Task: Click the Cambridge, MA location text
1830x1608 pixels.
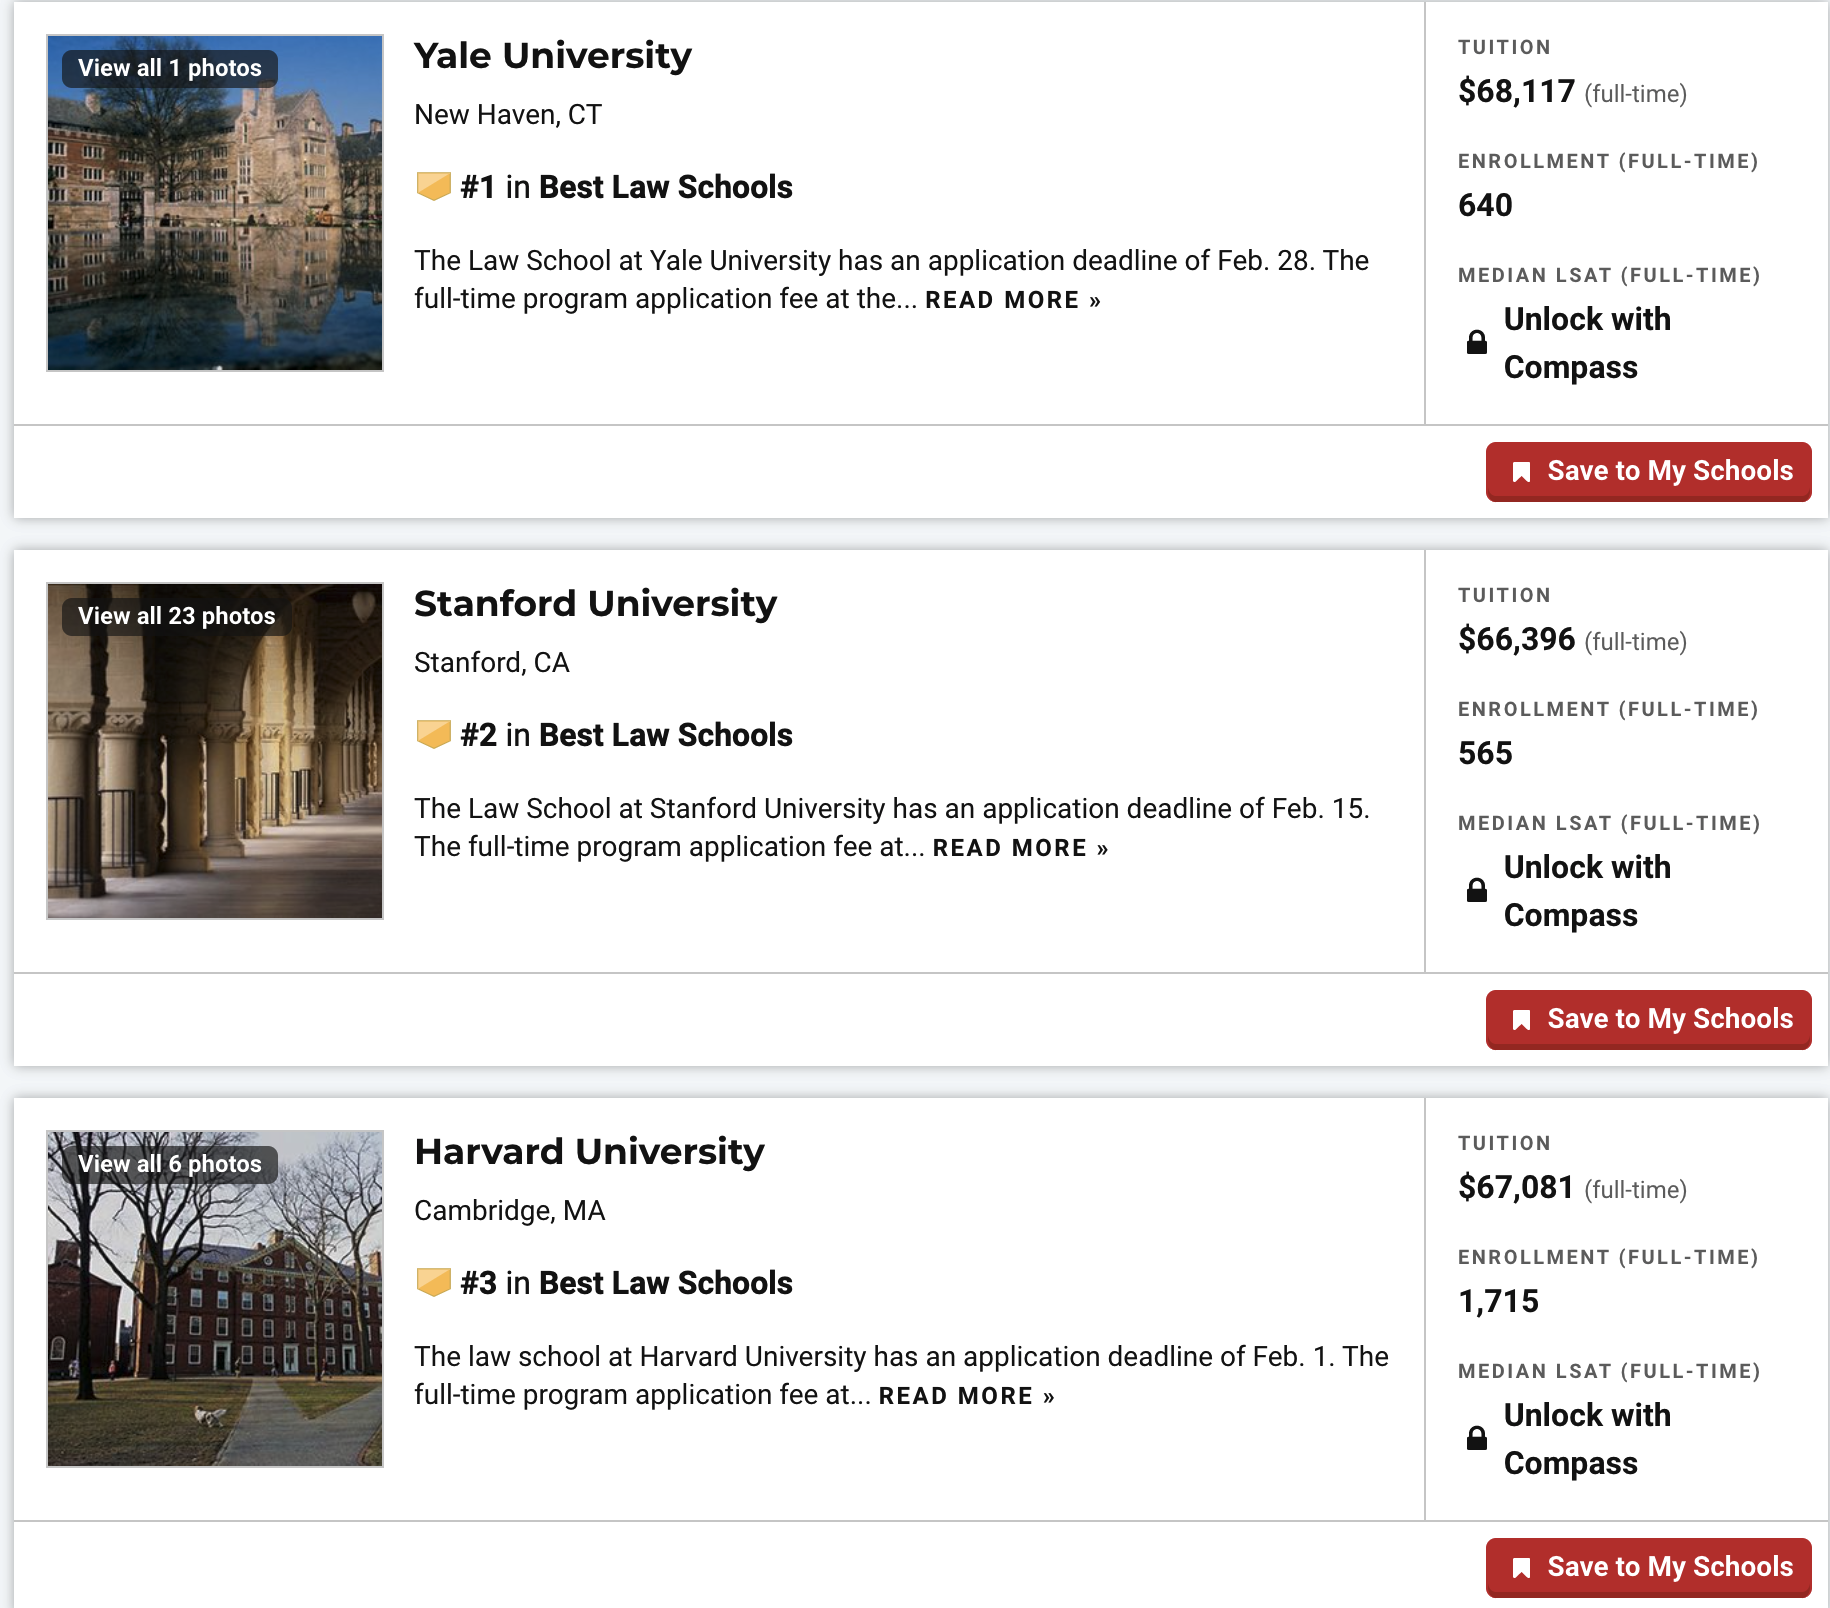Action: pos(510,1211)
